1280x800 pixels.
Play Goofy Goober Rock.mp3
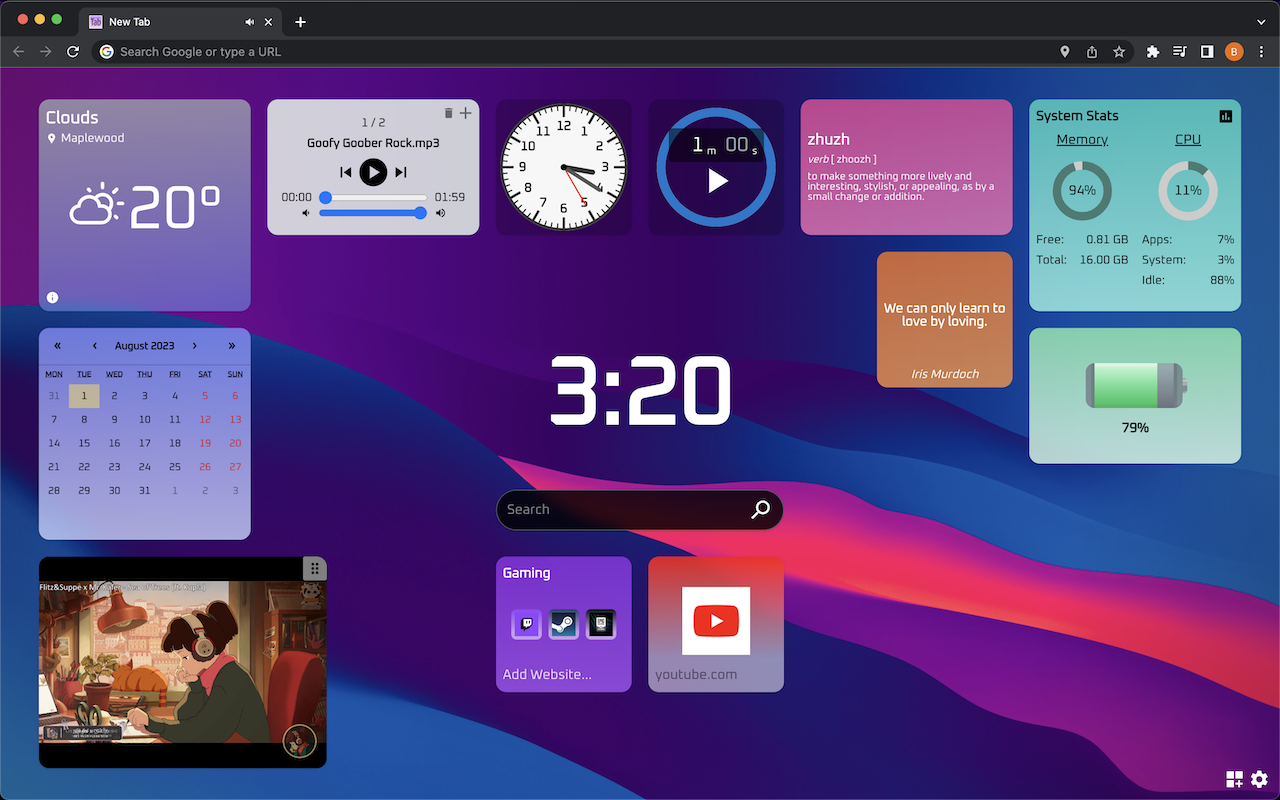[x=373, y=172]
